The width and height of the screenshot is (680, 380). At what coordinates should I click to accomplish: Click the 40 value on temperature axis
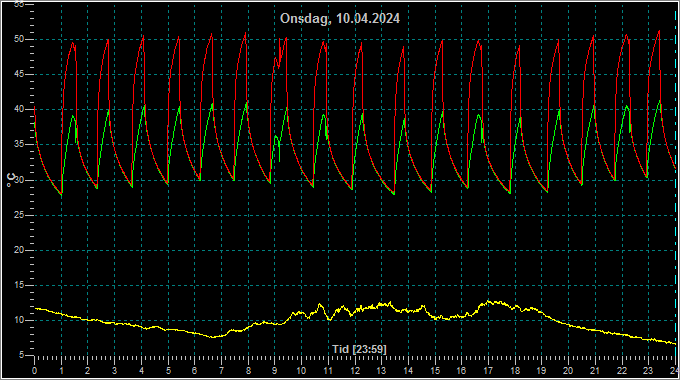tap(19, 109)
